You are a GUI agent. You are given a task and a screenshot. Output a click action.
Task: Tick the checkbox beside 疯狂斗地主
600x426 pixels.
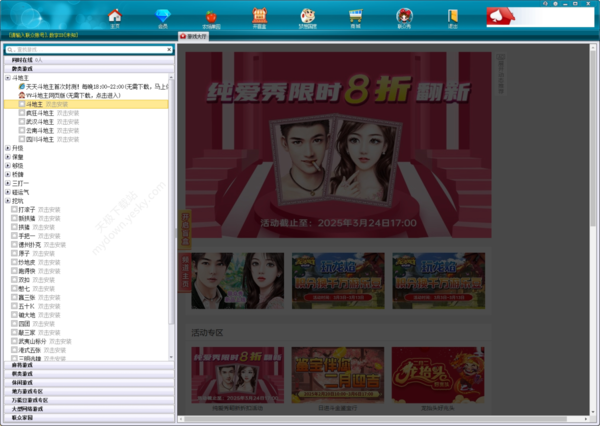[22, 113]
